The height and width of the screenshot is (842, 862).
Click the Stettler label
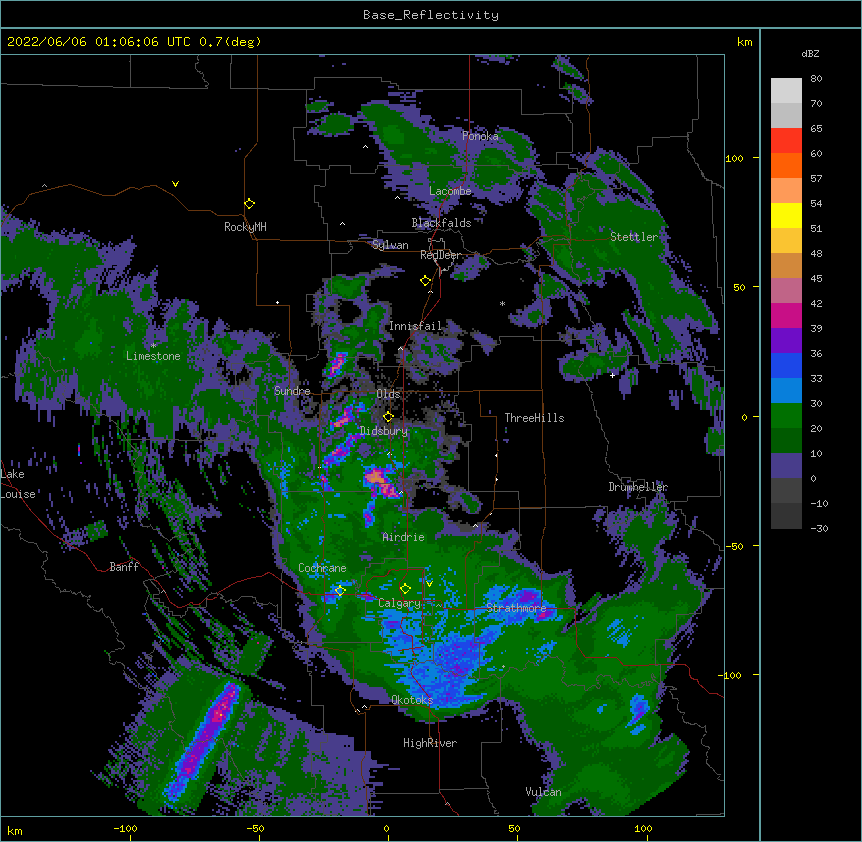coord(634,237)
